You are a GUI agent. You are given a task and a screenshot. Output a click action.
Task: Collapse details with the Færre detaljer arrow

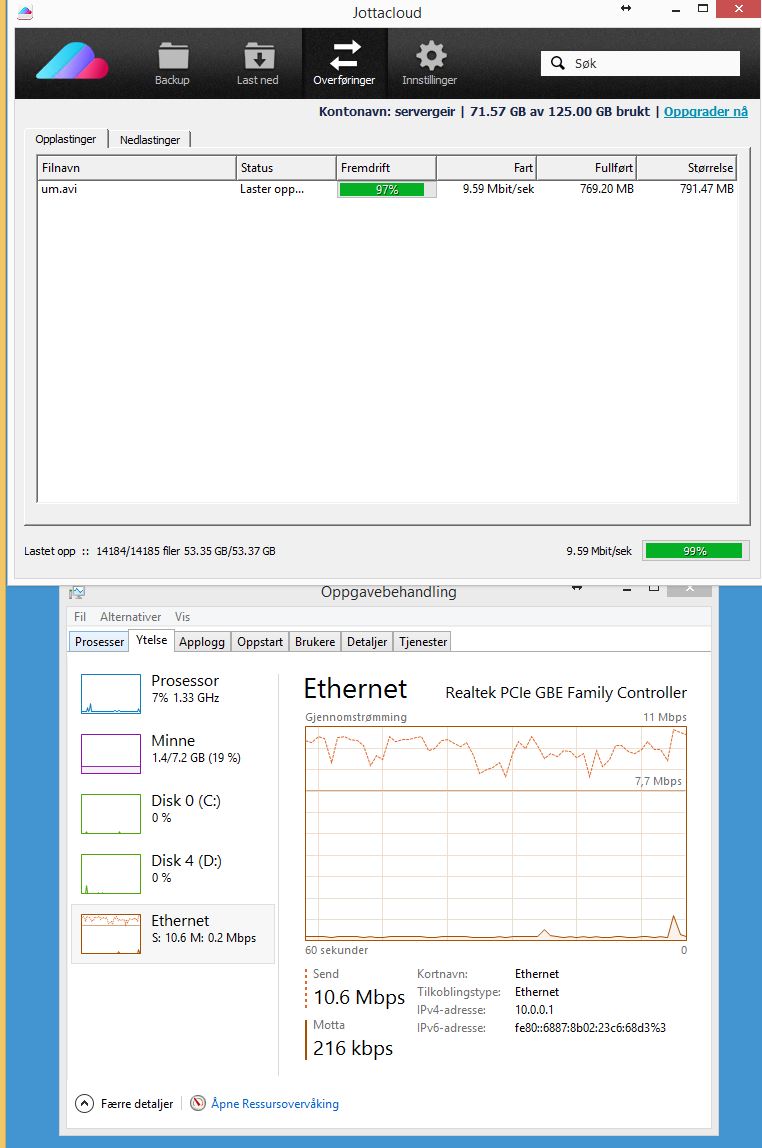click(84, 1103)
